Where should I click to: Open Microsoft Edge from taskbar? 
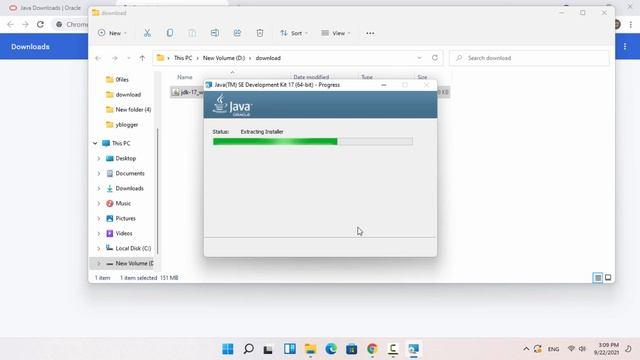click(x=331, y=349)
